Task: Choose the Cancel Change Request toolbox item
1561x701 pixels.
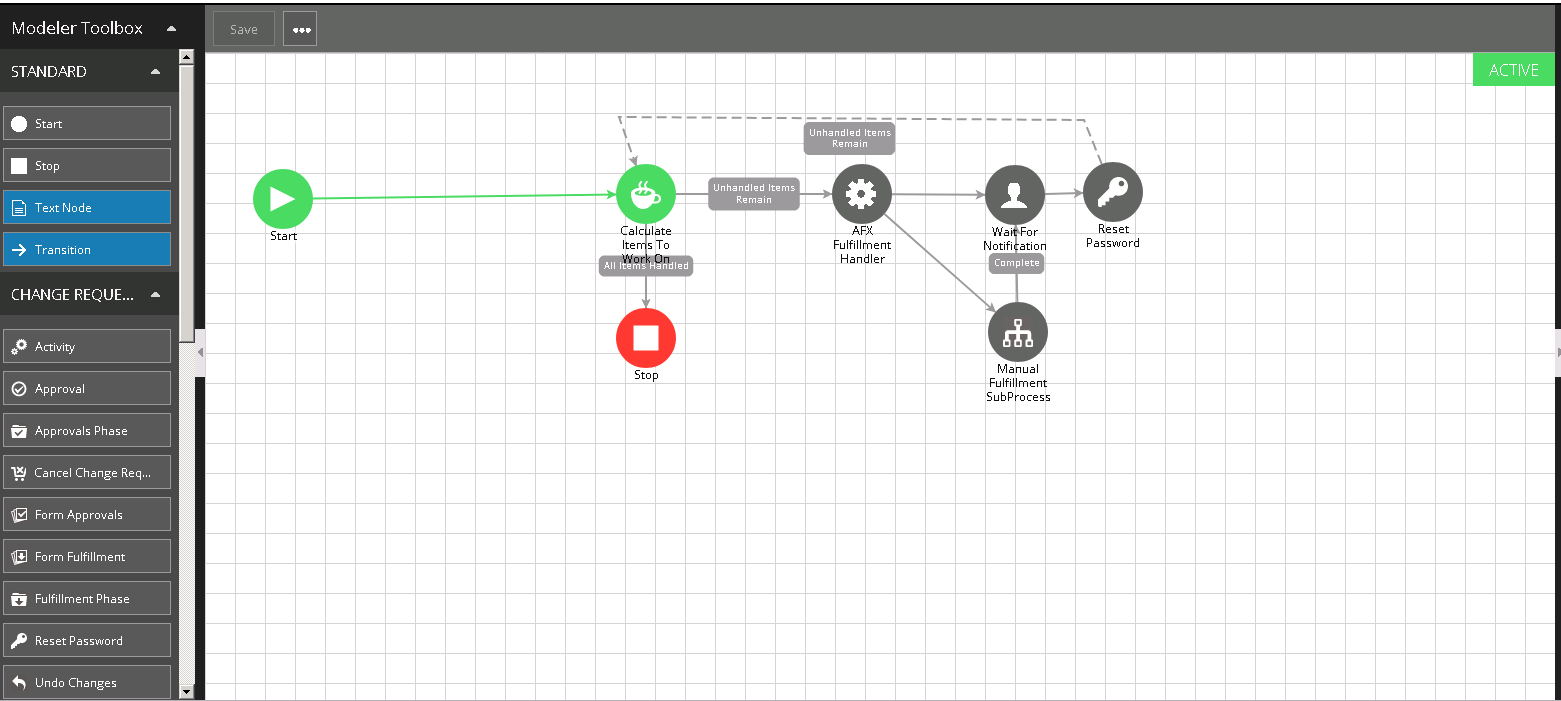Action: pos(87,473)
